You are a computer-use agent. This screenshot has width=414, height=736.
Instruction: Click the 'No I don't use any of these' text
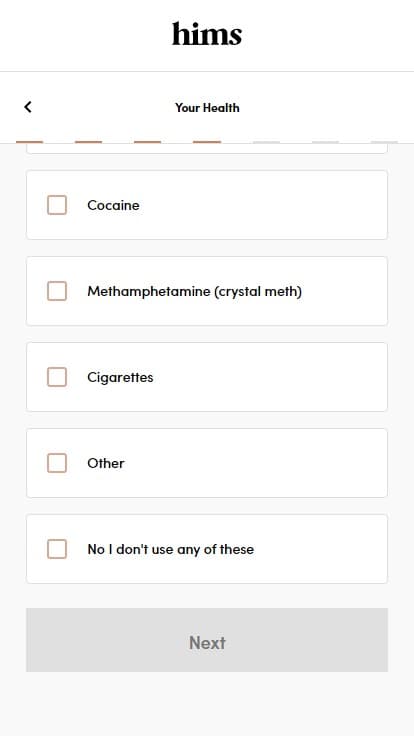click(170, 549)
